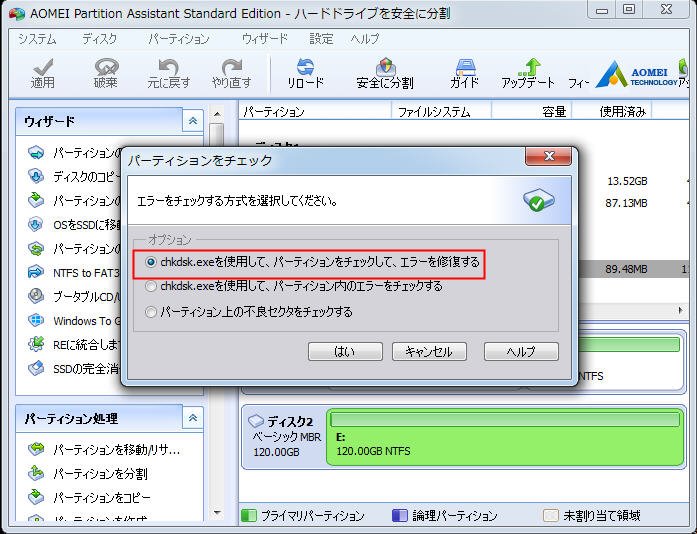Viewport: 697px width, 534px height.
Task: Click the 容量 column header
Action: [x=531, y=111]
